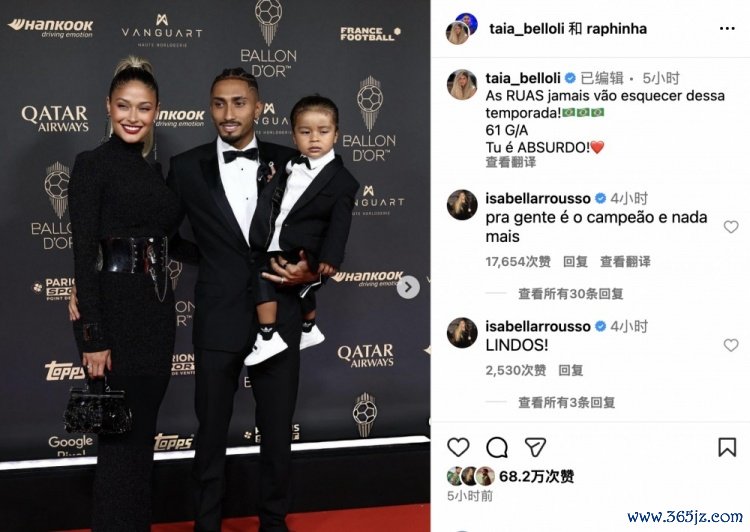Like the post with the heart icon
The width and height of the screenshot is (750, 532).
point(458,447)
